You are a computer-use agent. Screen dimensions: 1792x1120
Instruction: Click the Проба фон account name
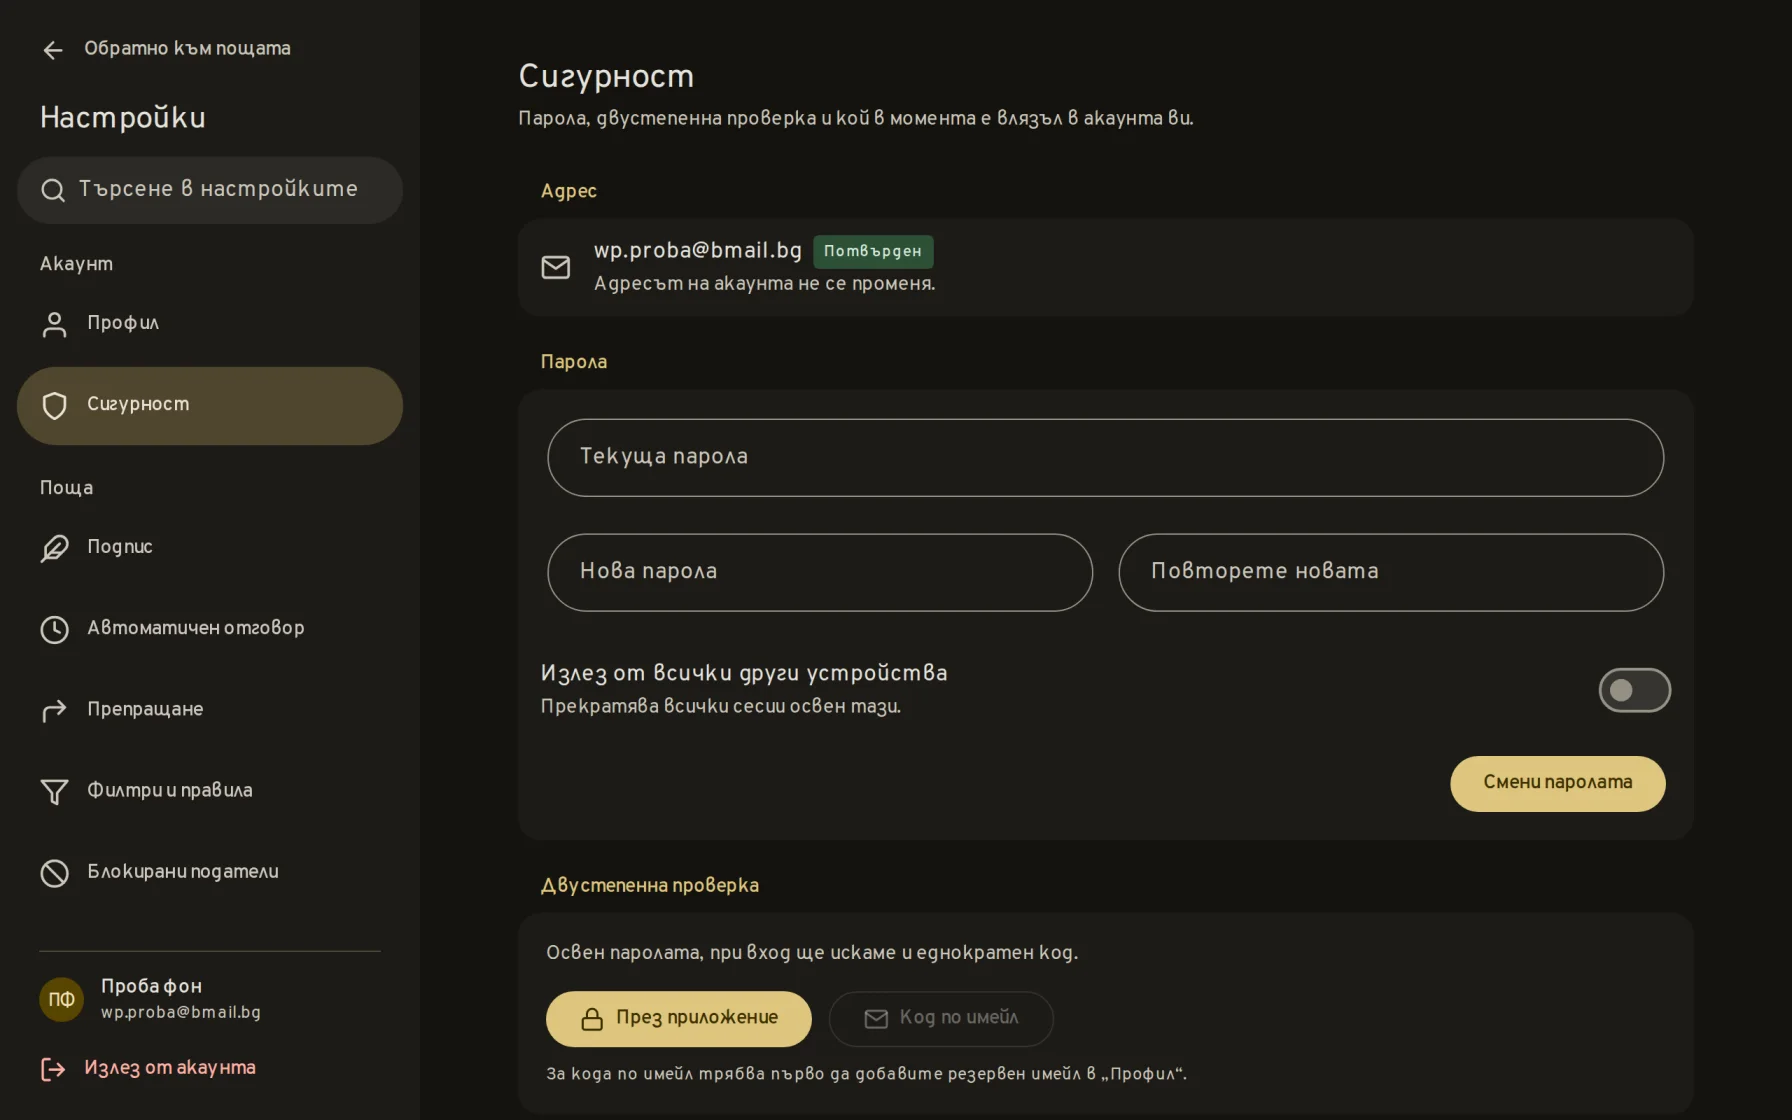pos(152,987)
